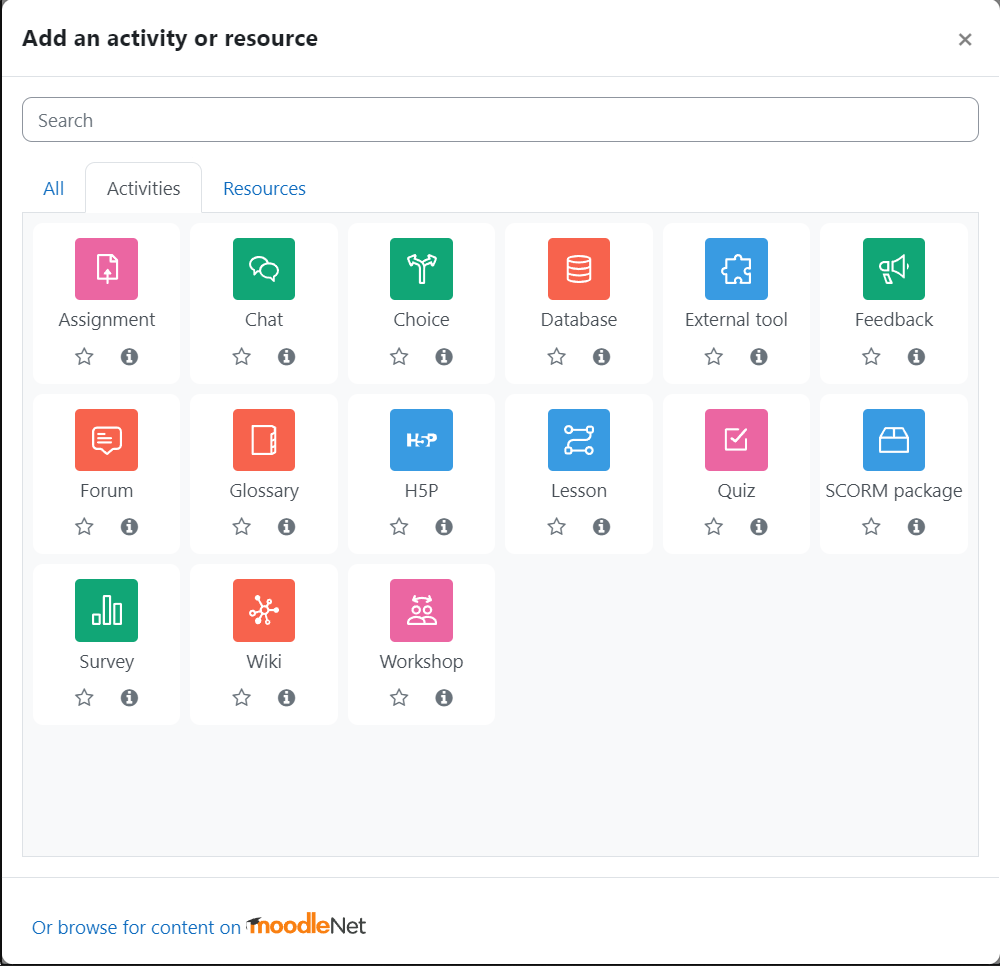Select the Feedback megaphone icon

pyautogui.click(x=893, y=268)
